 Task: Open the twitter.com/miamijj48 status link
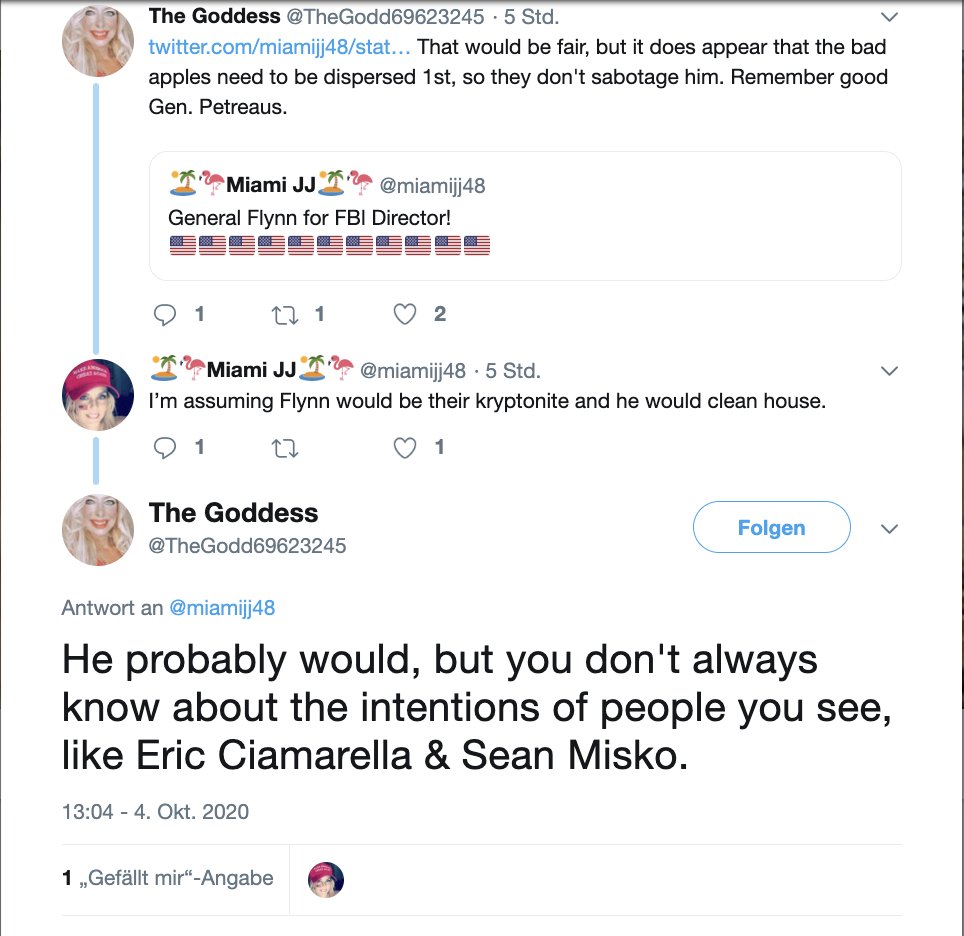tap(279, 47)
